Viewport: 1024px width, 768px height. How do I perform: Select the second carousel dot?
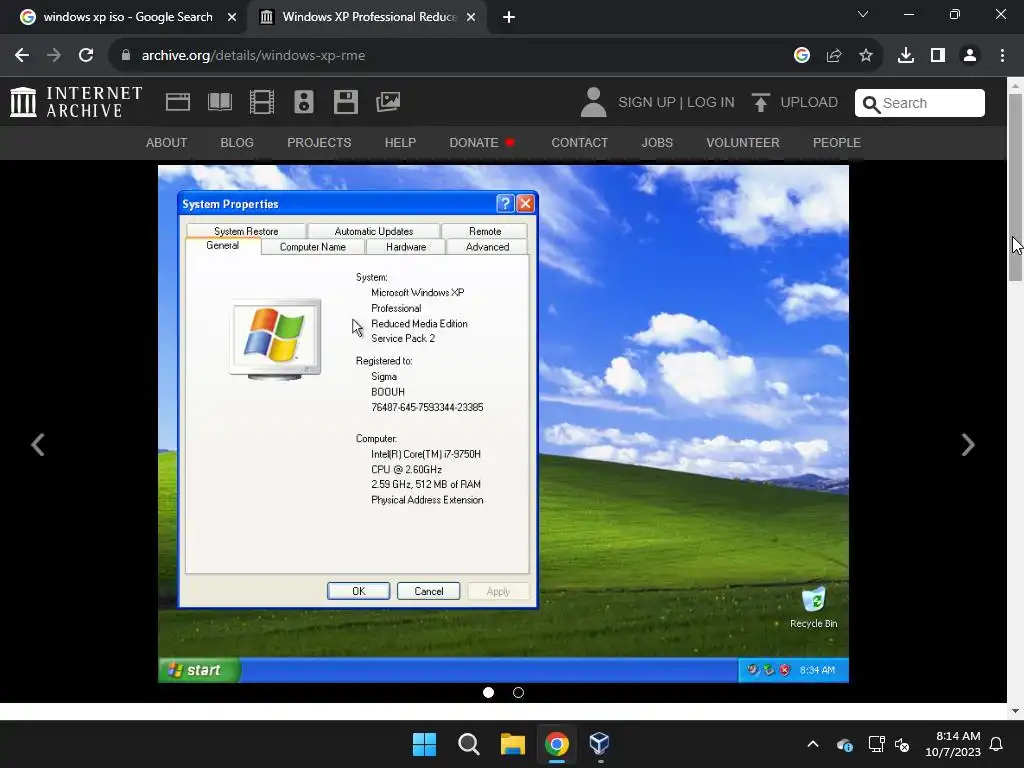coord(519,692)
